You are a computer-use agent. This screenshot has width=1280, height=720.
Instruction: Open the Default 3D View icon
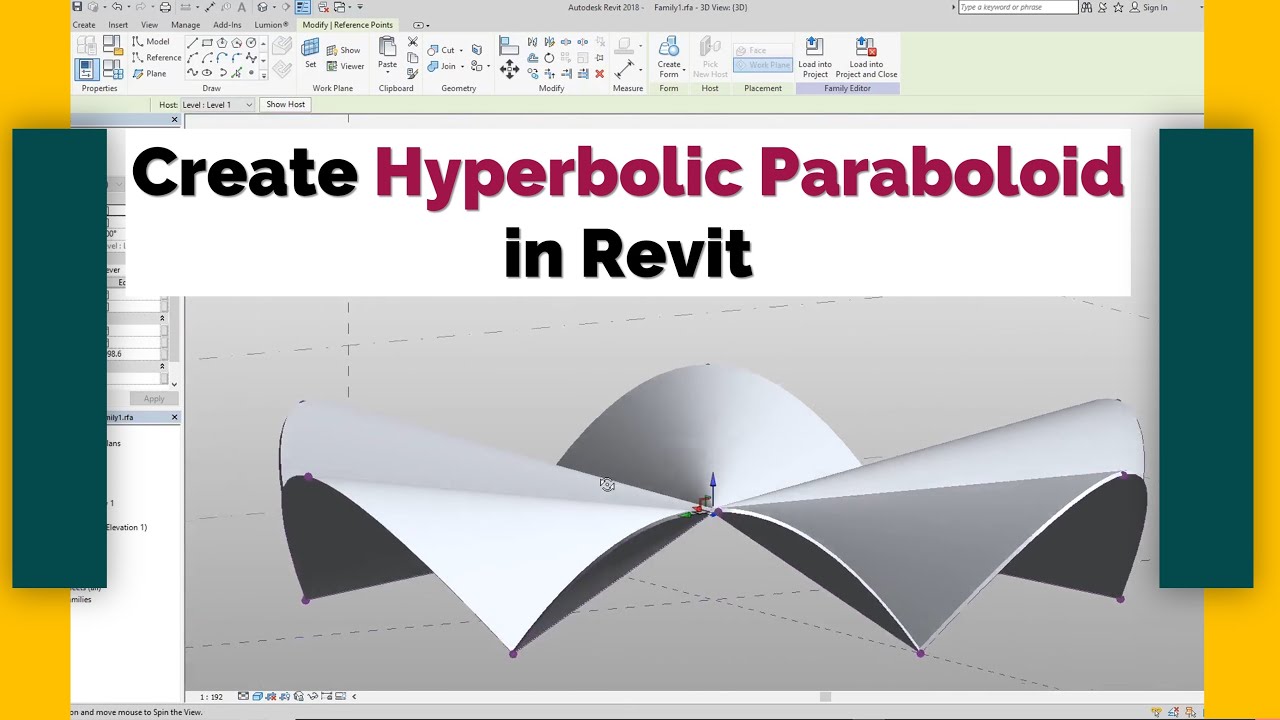(262, 6)
